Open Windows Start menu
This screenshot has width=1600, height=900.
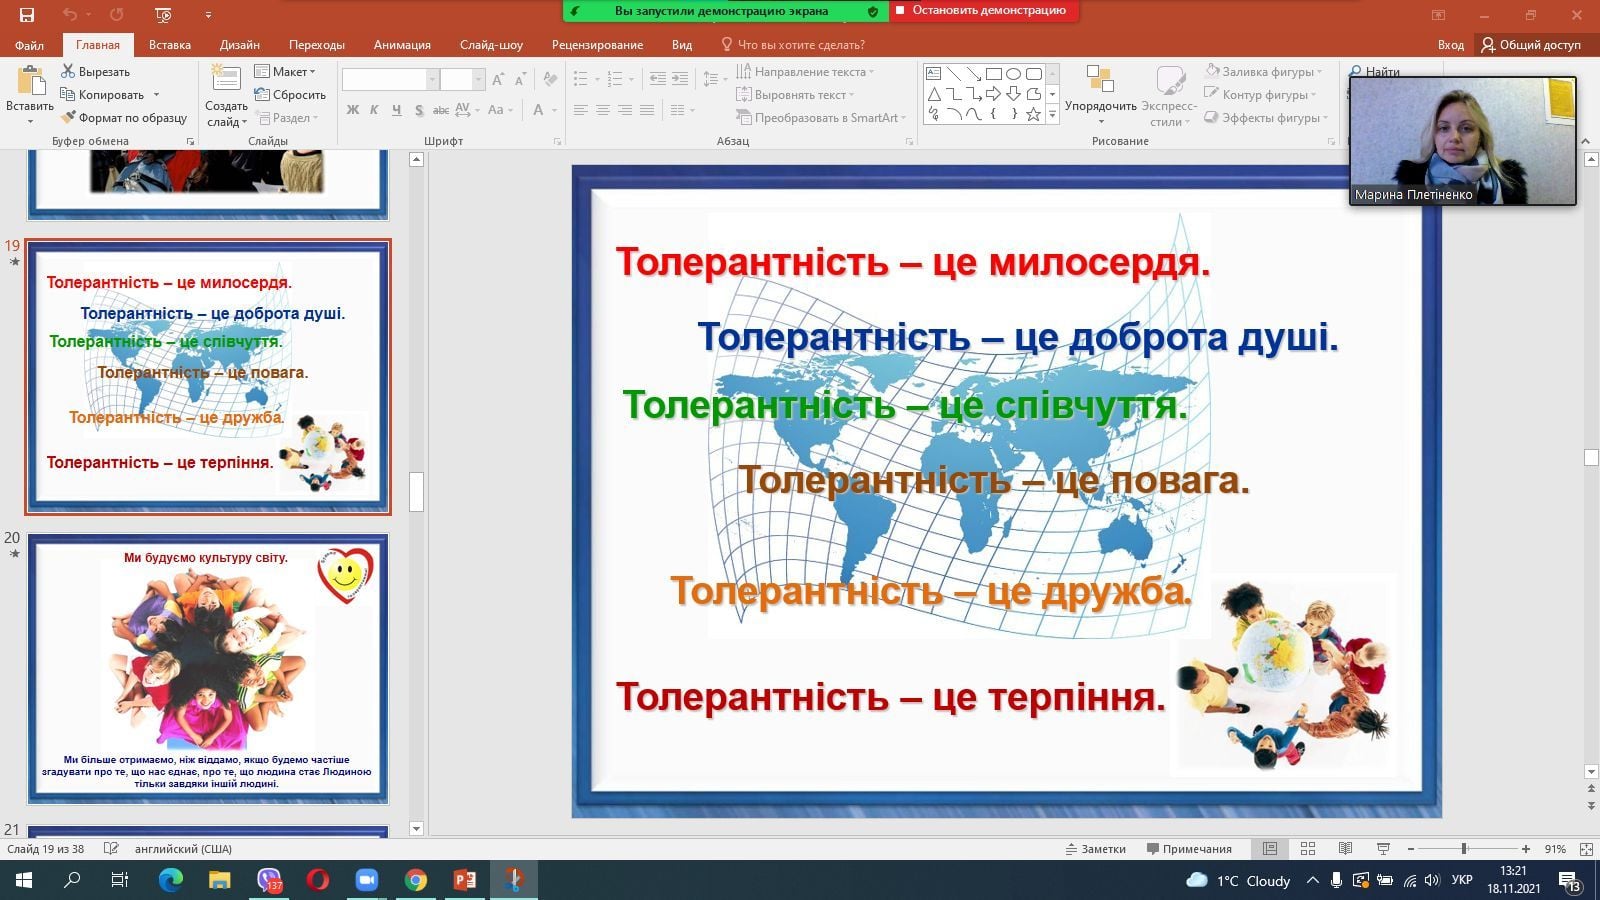click(24, 880)
